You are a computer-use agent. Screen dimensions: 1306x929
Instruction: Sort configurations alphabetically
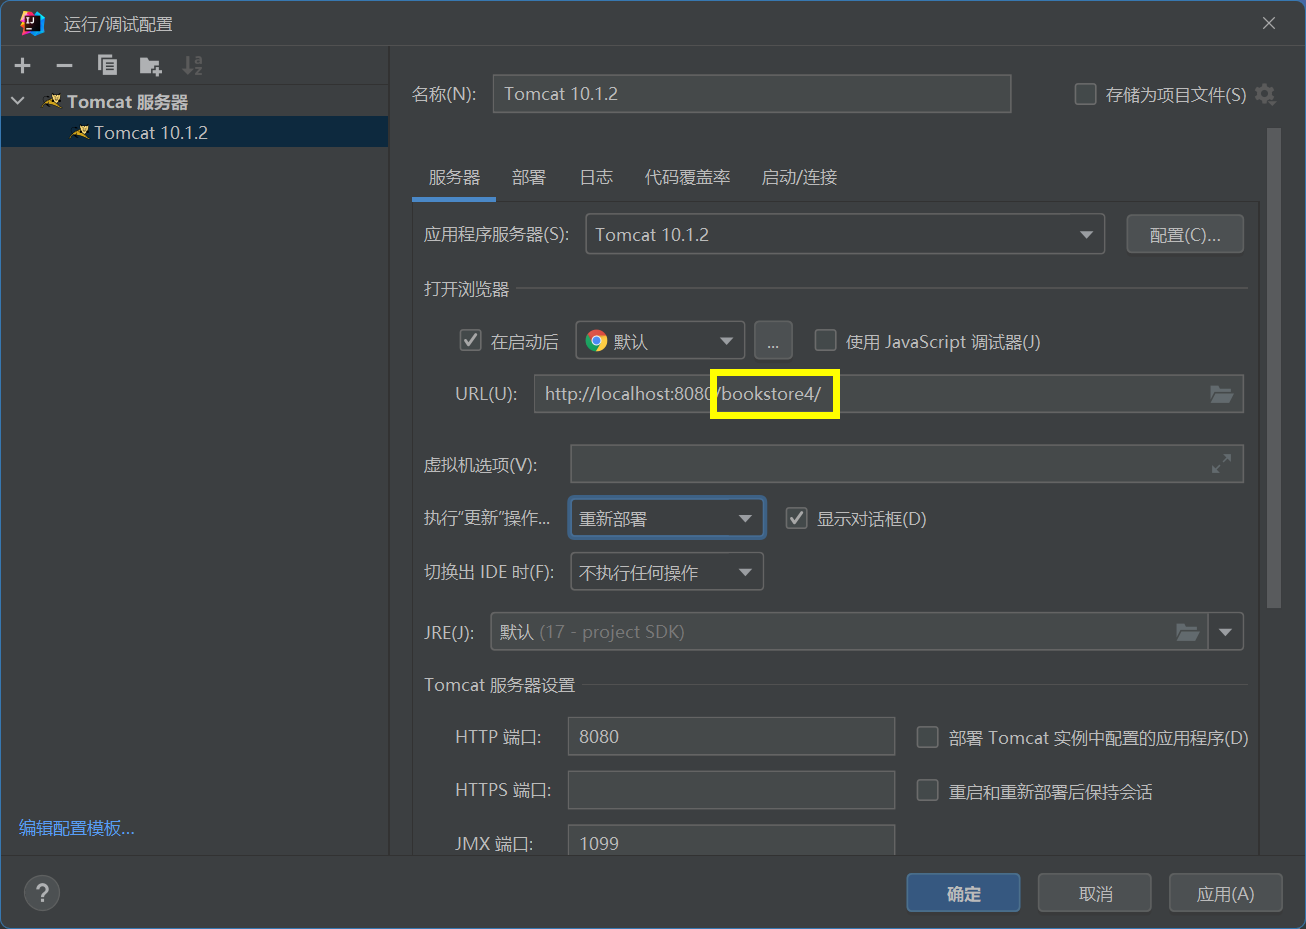(x=192, y=66)
